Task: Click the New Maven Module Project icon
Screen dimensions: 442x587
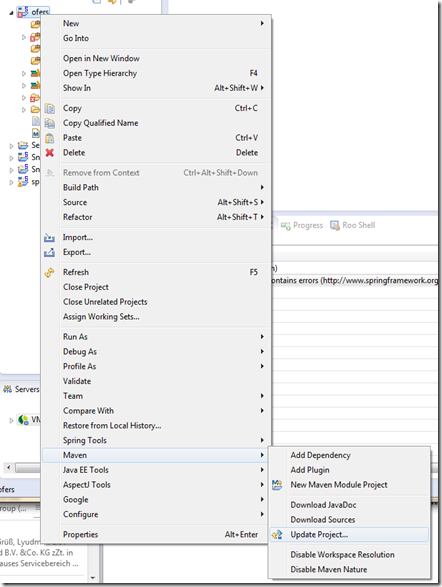Action: [277, 485]
